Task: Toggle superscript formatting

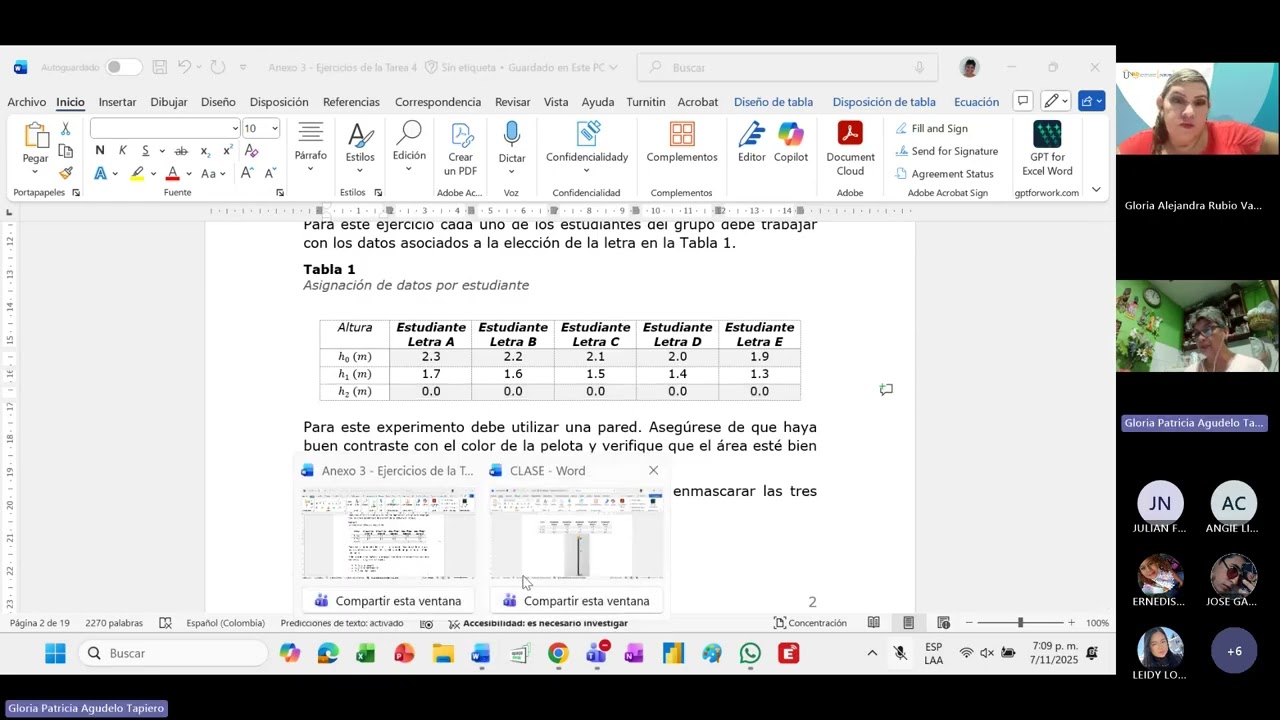Action: [x=228, y=151]
